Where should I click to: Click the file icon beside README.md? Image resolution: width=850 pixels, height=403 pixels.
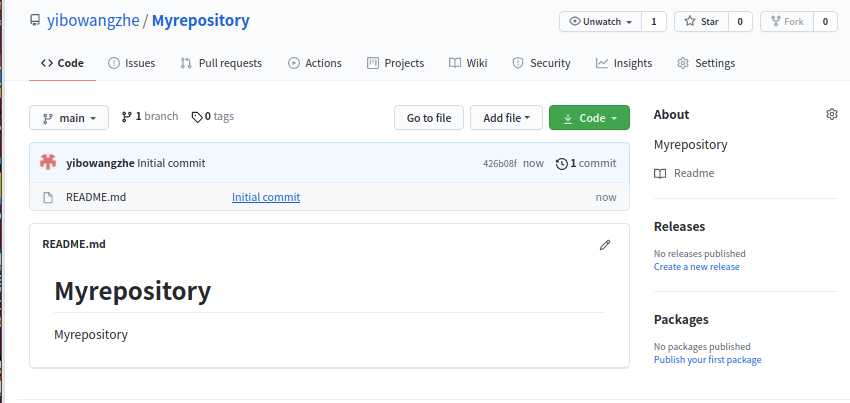pyautogui.click(x=48, y=197)
